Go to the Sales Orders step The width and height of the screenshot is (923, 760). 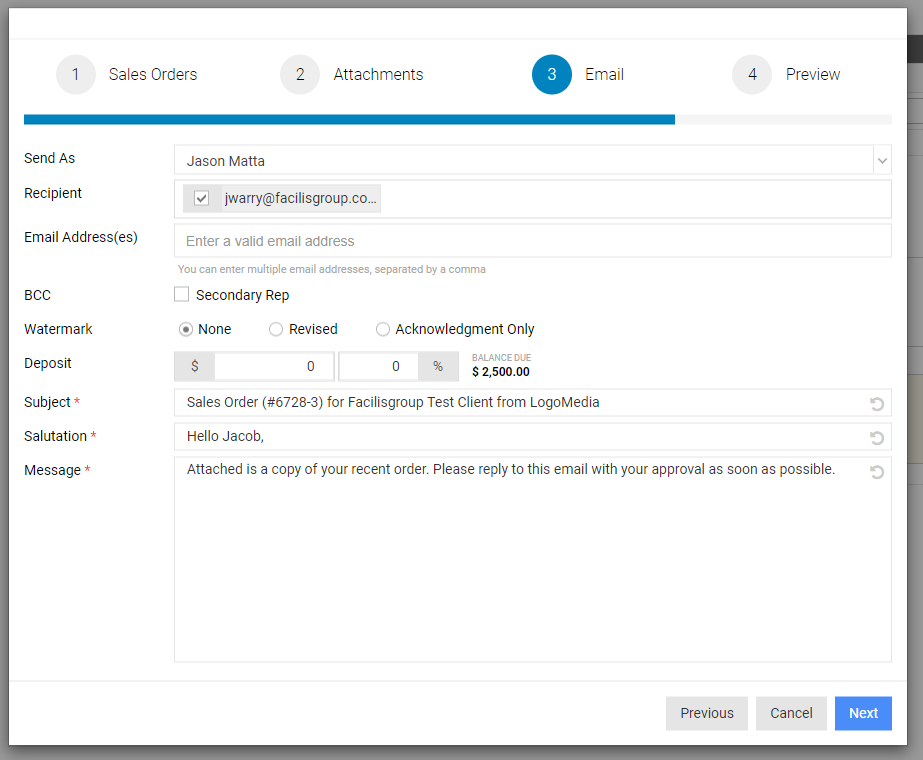153,74
